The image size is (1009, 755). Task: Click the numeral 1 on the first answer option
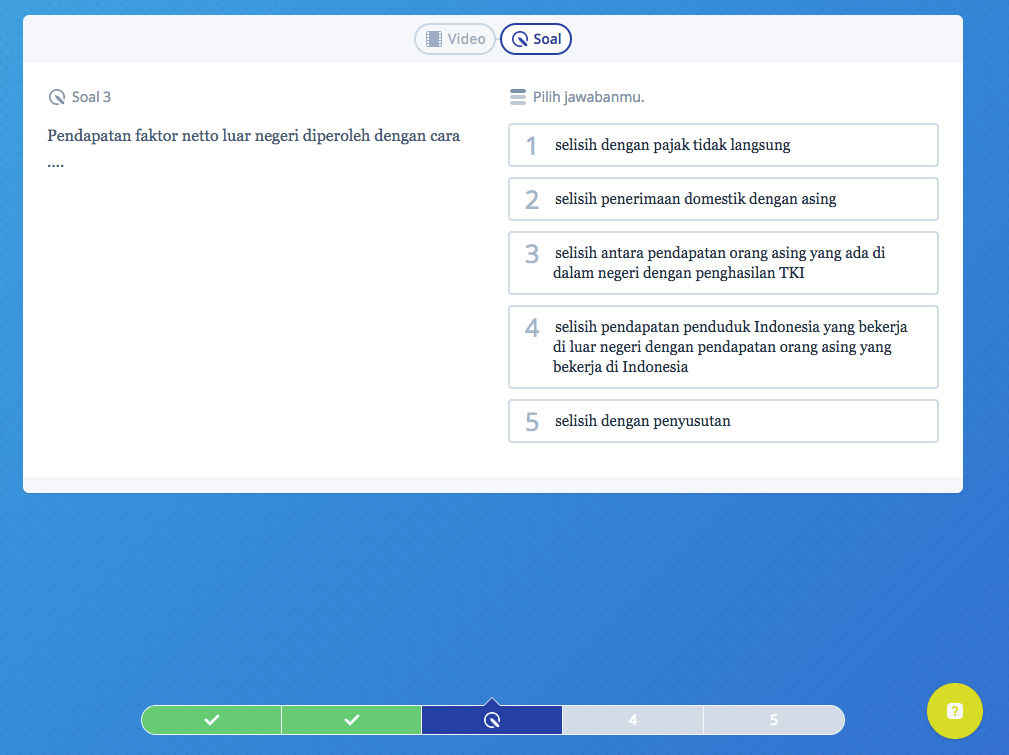(531, 145)
